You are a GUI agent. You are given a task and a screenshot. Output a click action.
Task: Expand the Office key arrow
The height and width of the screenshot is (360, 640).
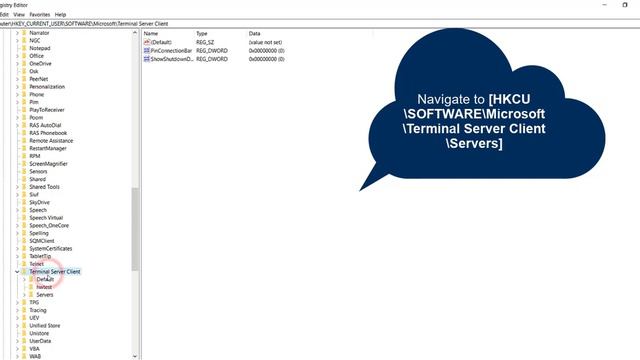(x=17, y=56)
